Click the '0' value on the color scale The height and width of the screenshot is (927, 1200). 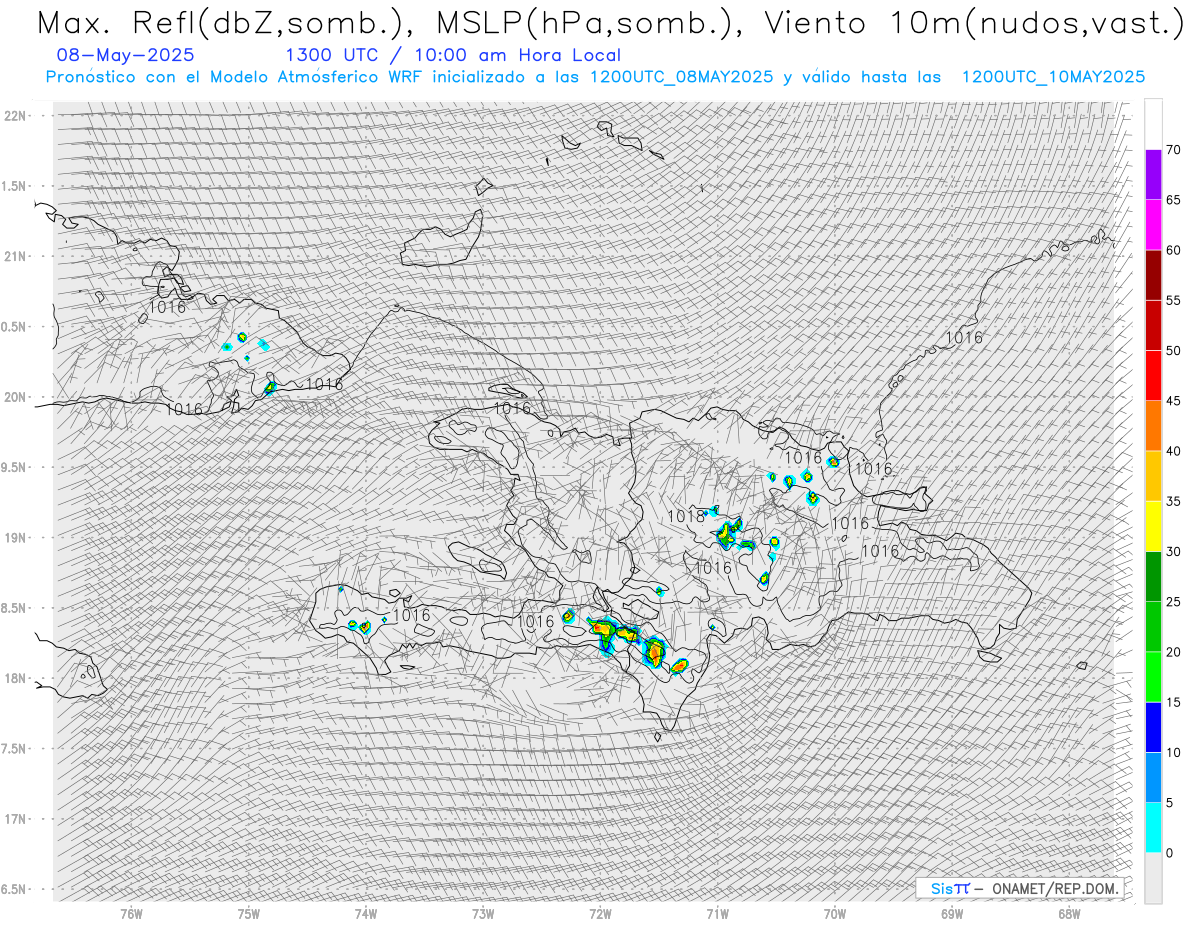tap(1169, 853)
